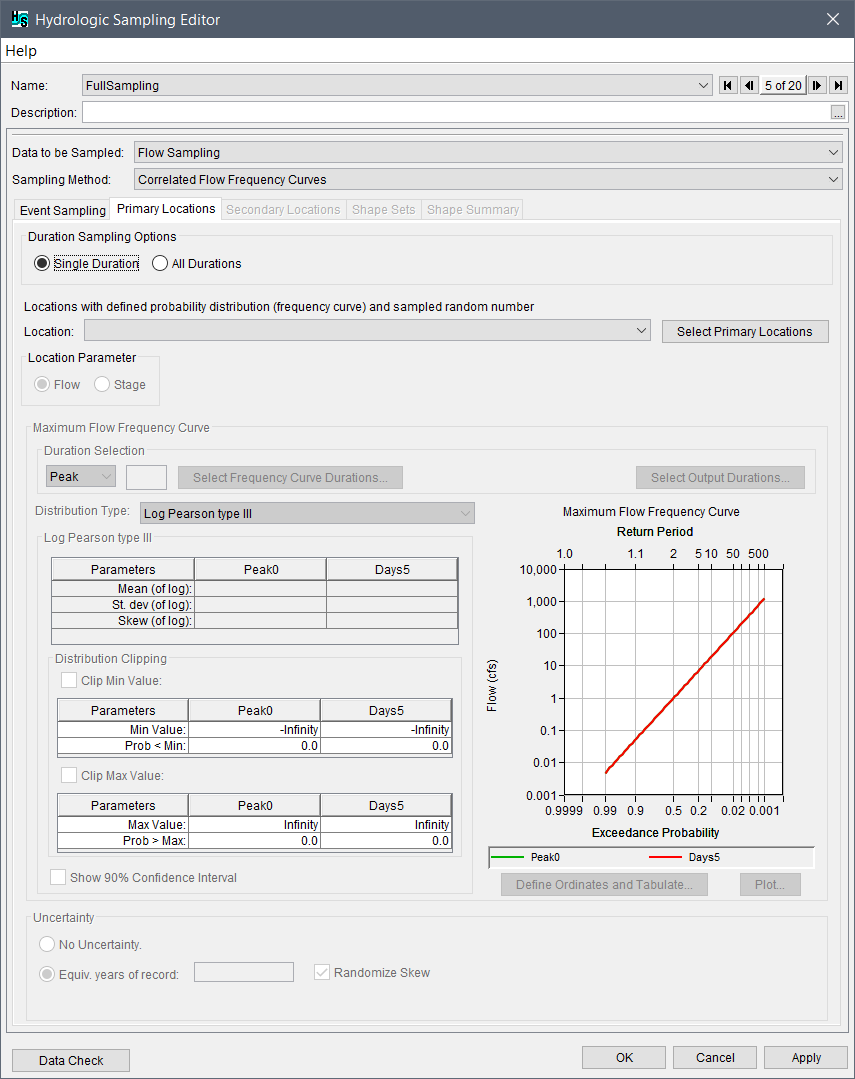Click the '5 of 20' record counter
The height and width of the screenshot is (1079, 855).
click(783, 85)
